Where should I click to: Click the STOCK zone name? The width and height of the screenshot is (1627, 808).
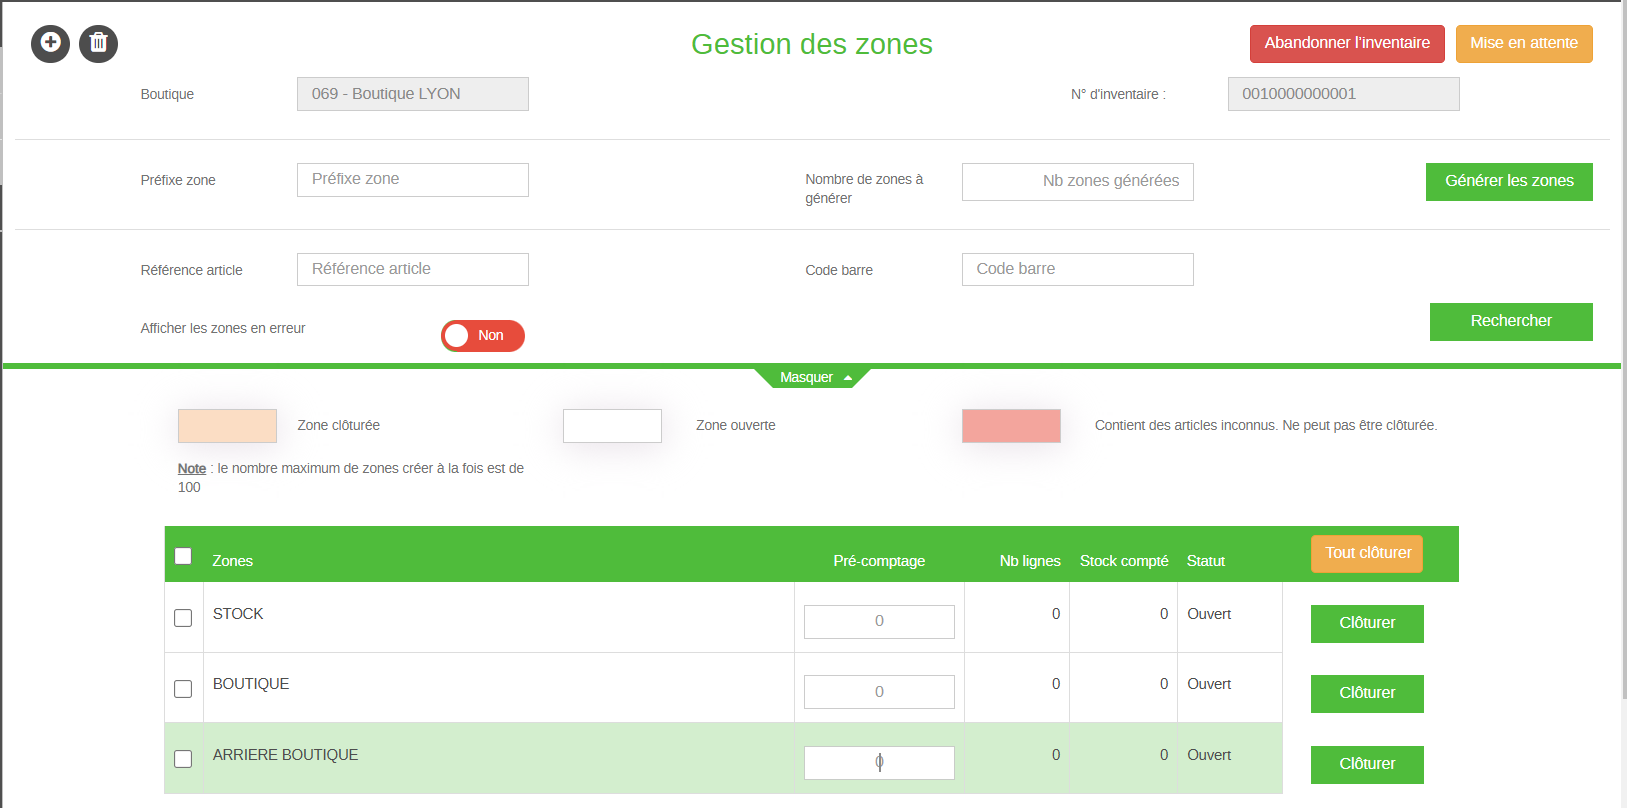pos(238,614)
